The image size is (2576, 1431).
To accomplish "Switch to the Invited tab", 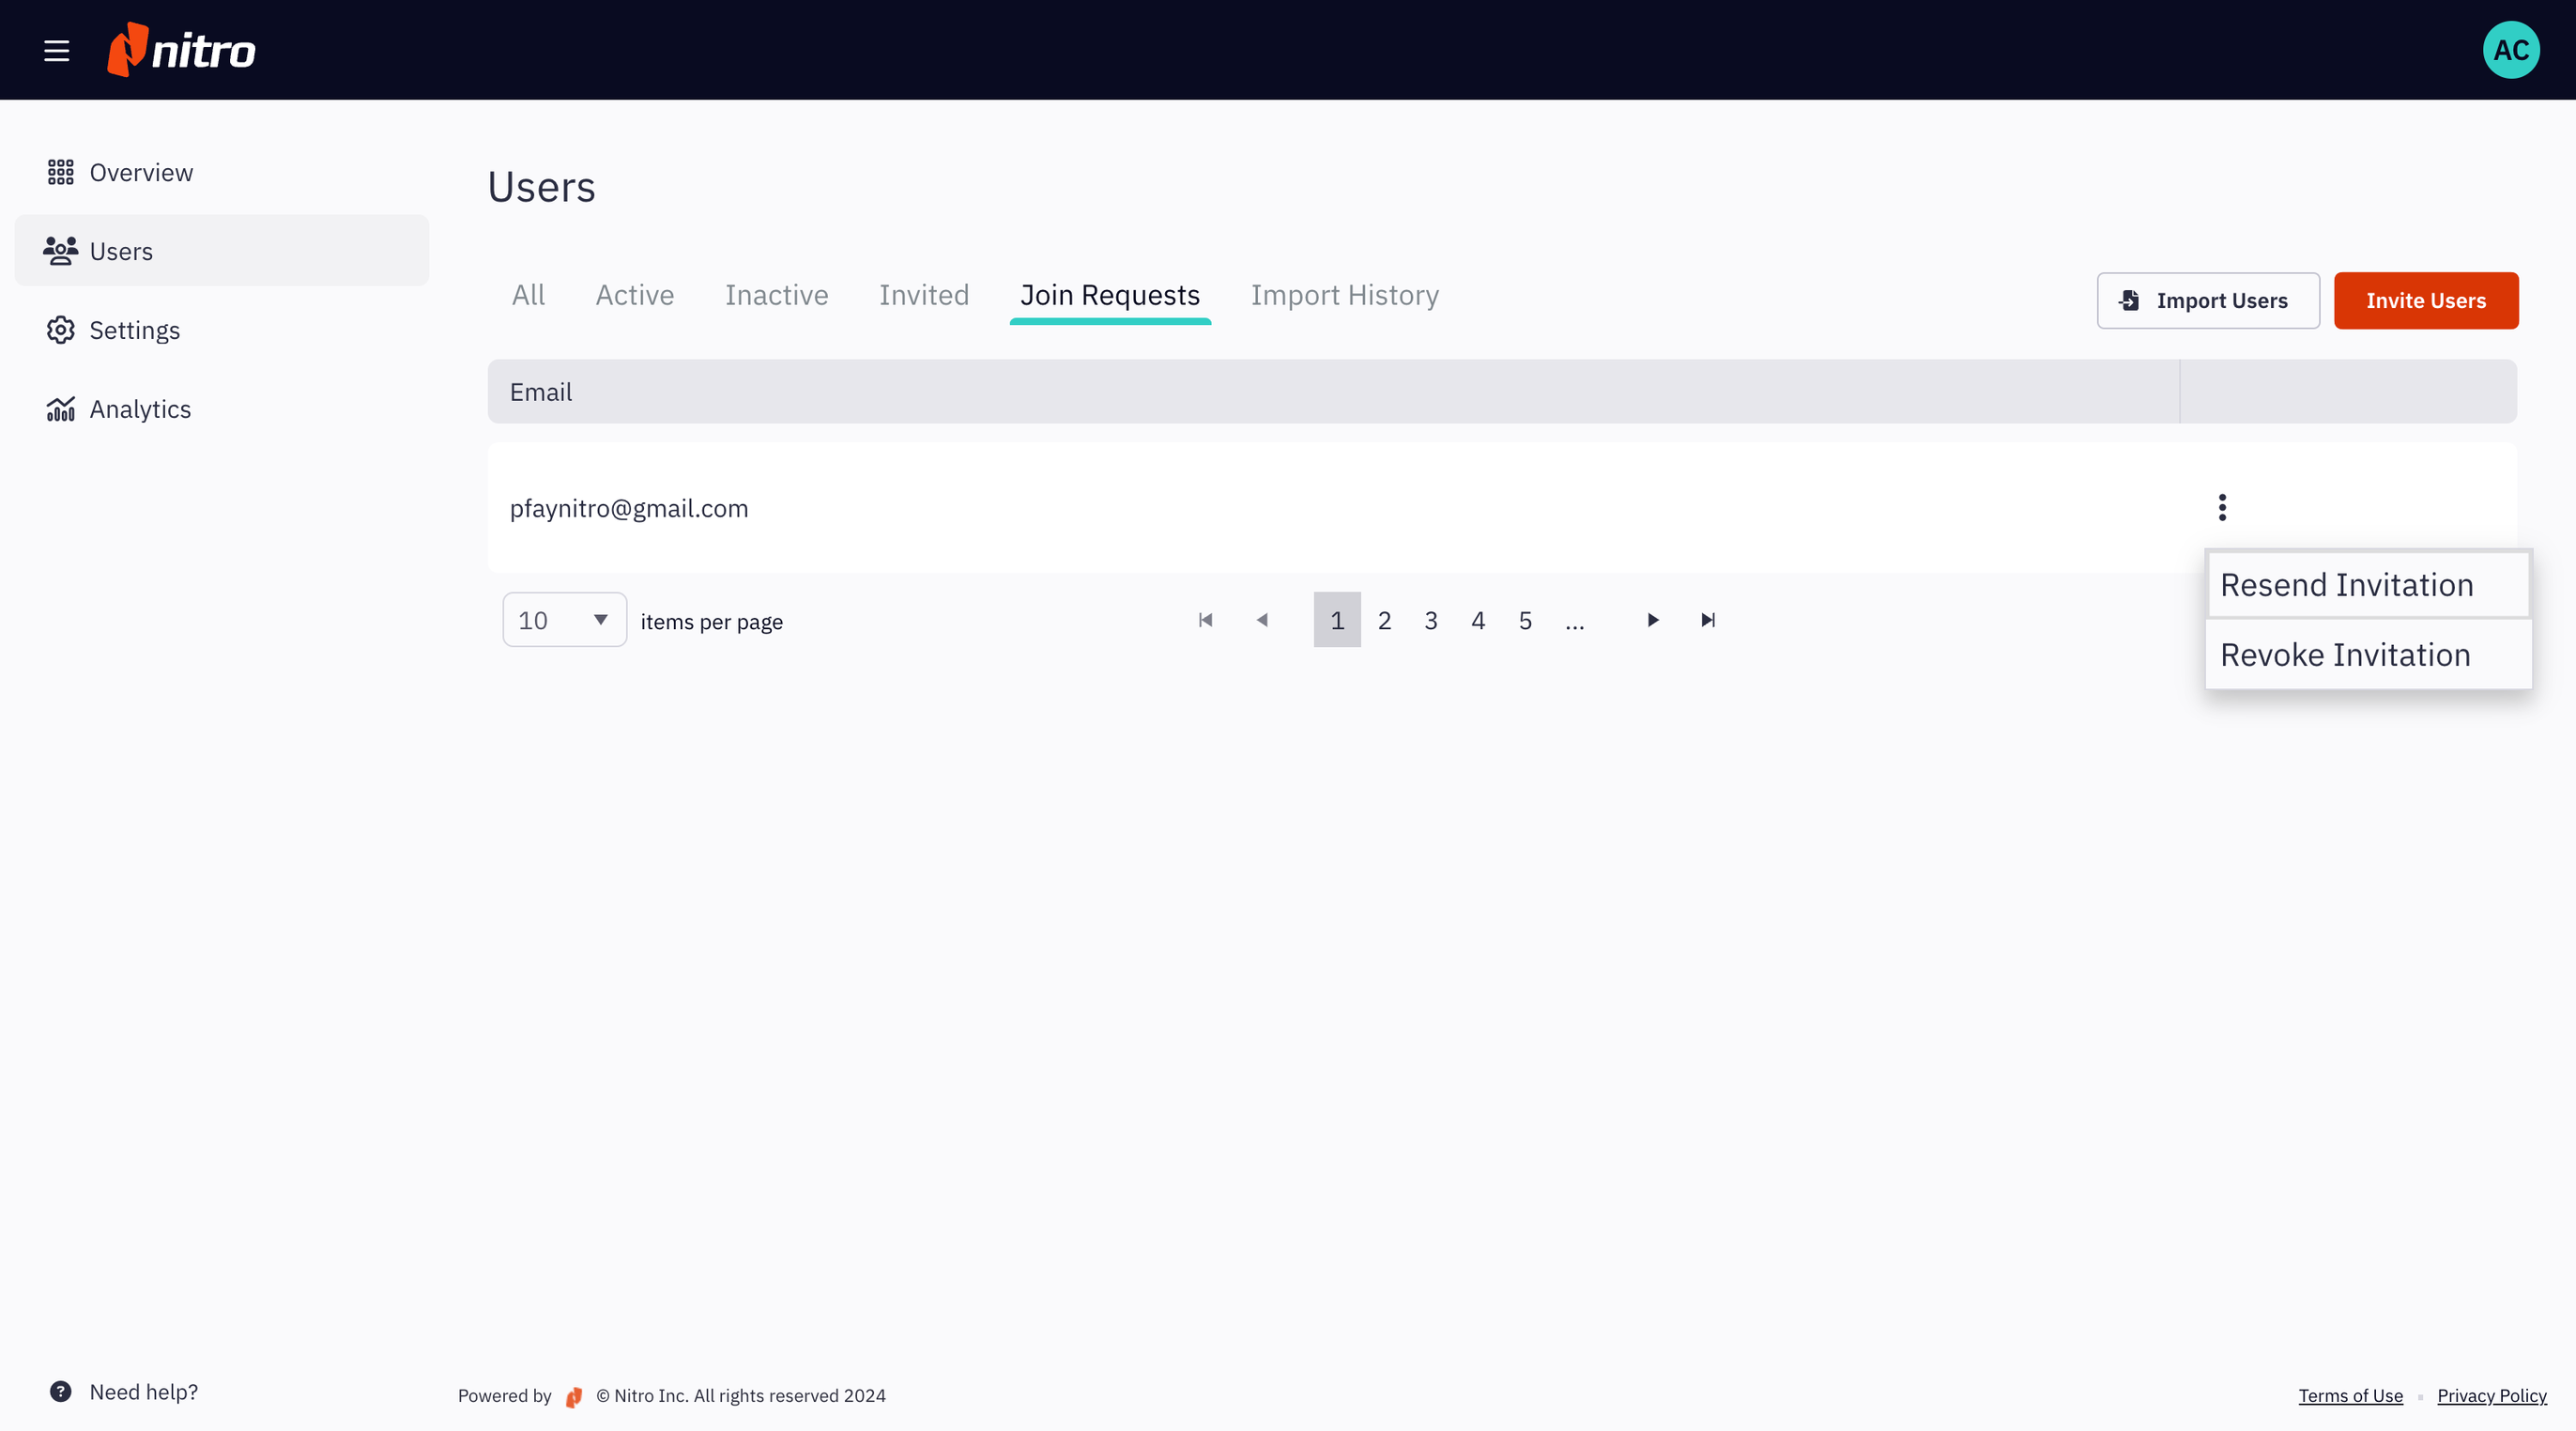I will point(923,295).
